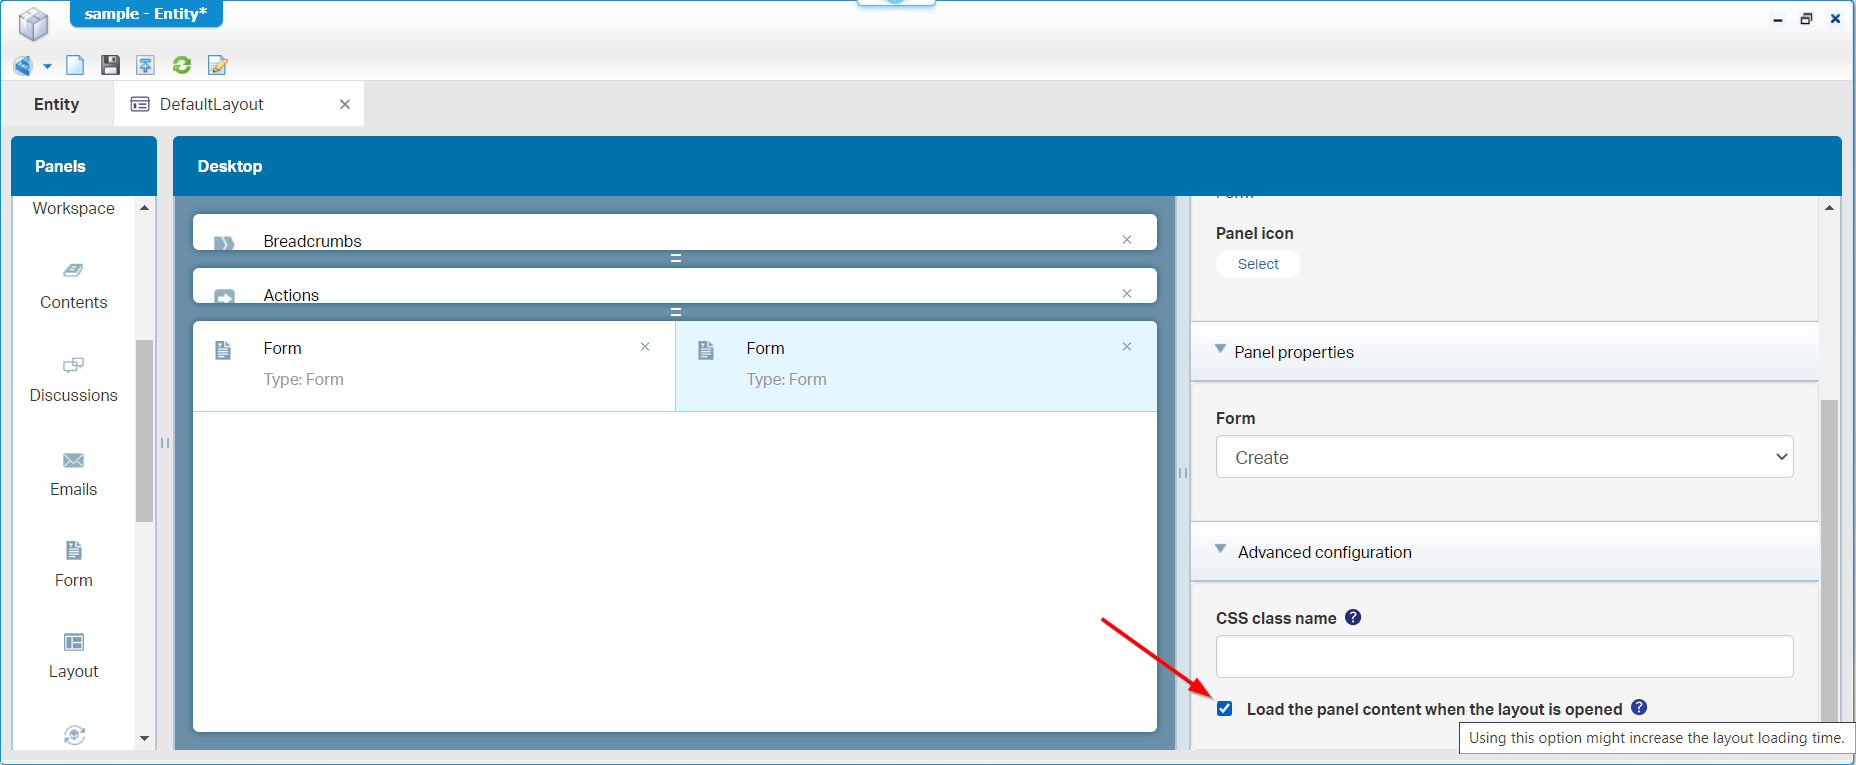This screenshot has width=1856, height=765.
Task: Uncheck Load the panel content checkbox
Action: pos(1225,709)
